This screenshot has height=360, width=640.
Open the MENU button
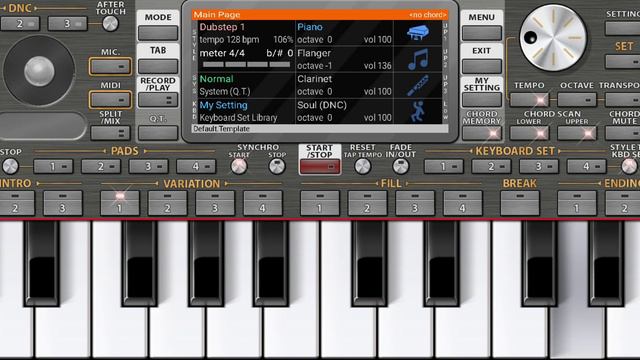[x=482, y=33]
